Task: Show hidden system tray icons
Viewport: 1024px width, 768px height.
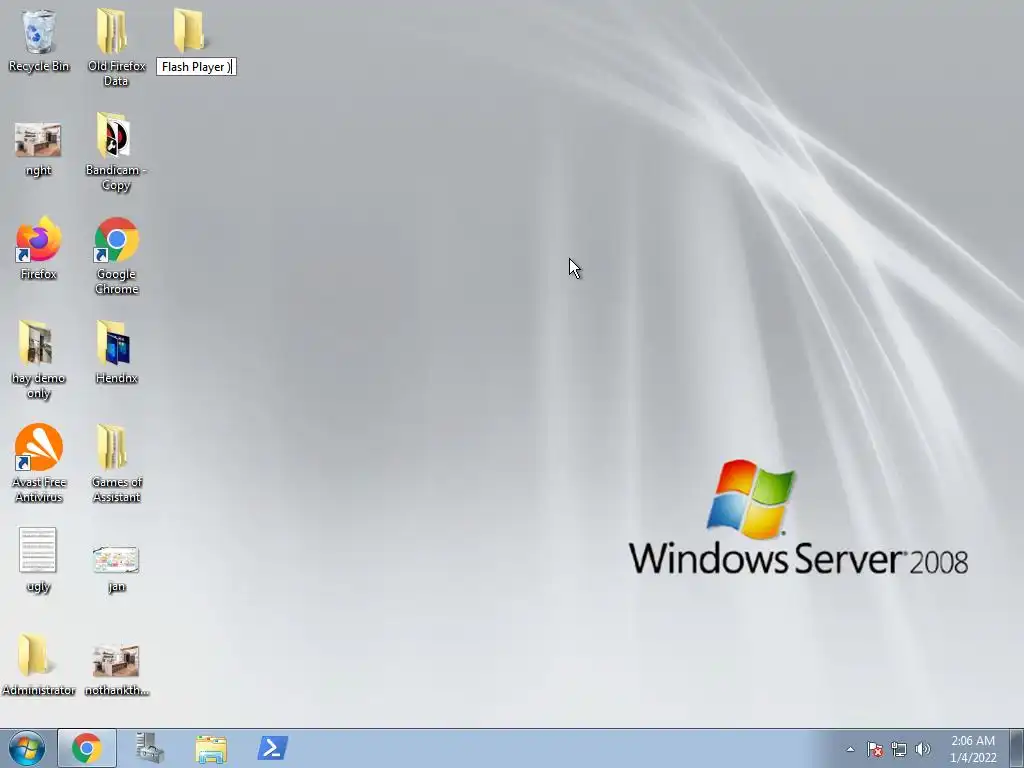Action: coord(850,749)
